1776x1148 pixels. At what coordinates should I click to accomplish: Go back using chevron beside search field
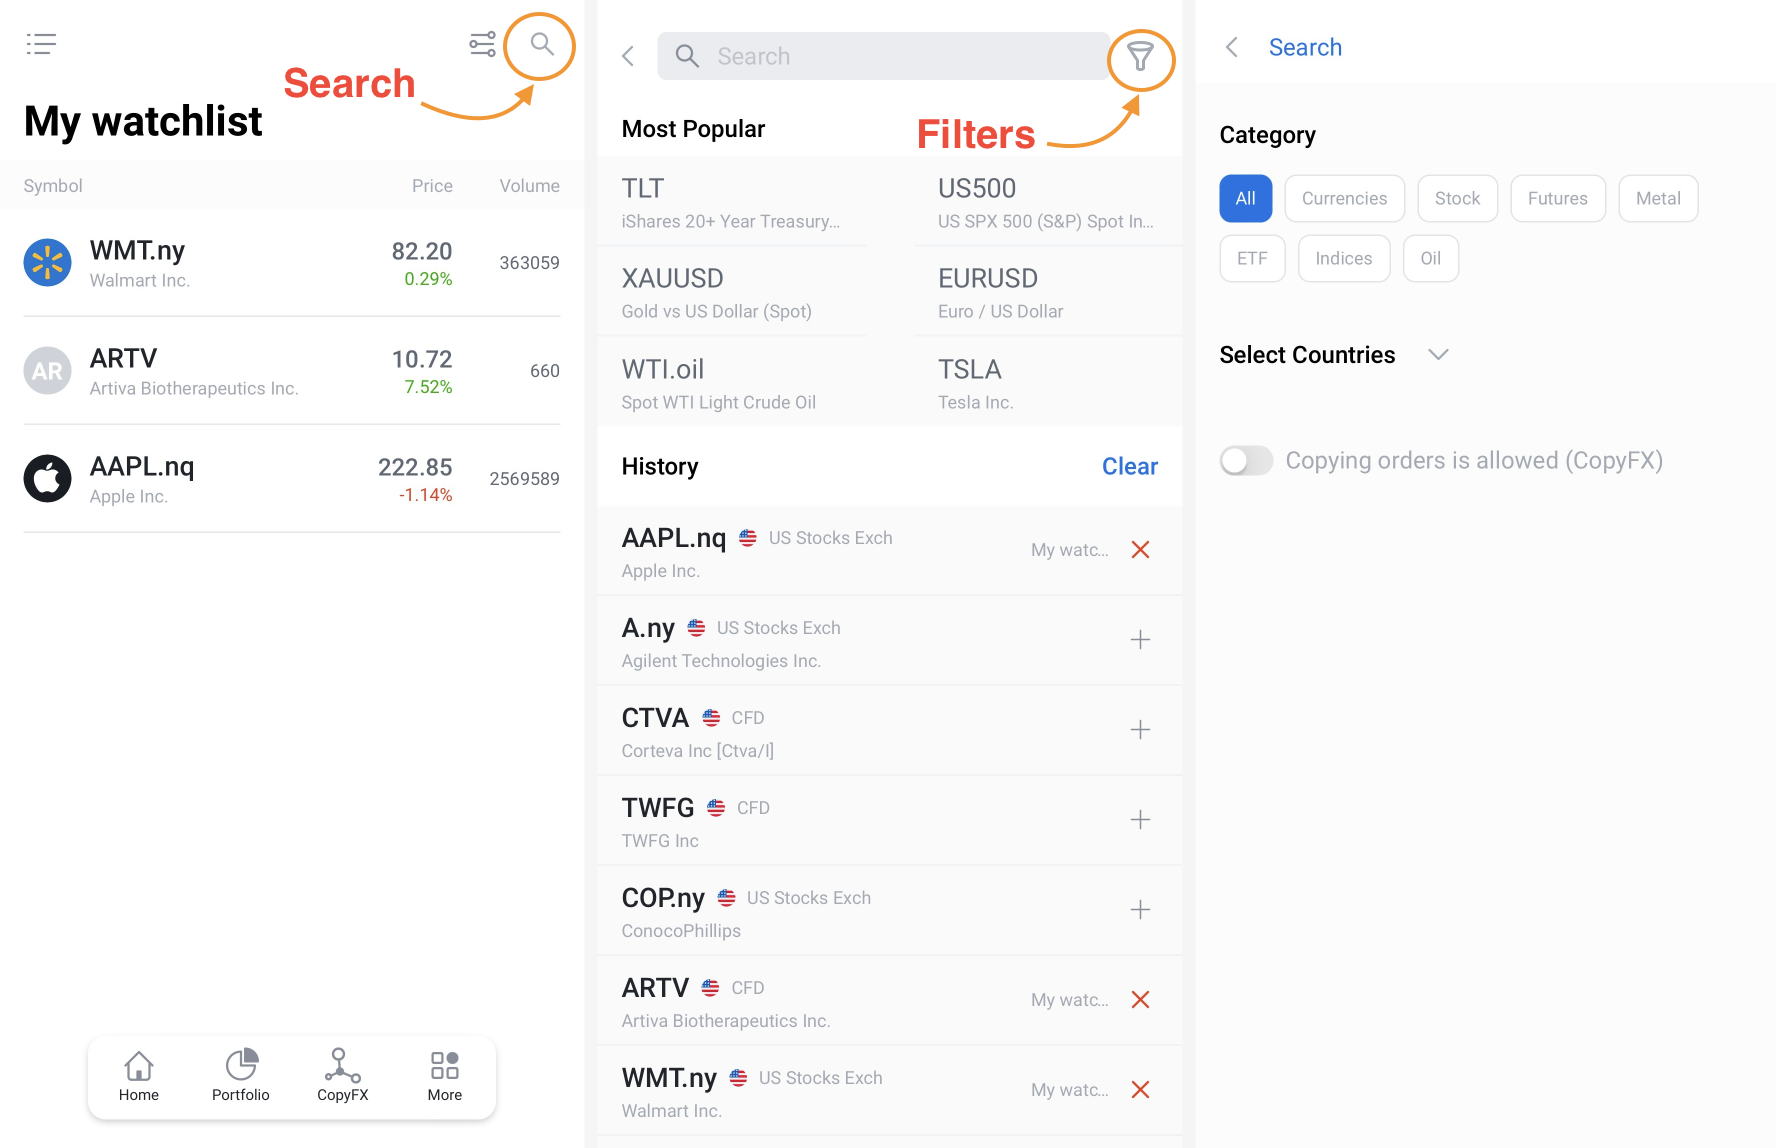(x=628, y=56)
